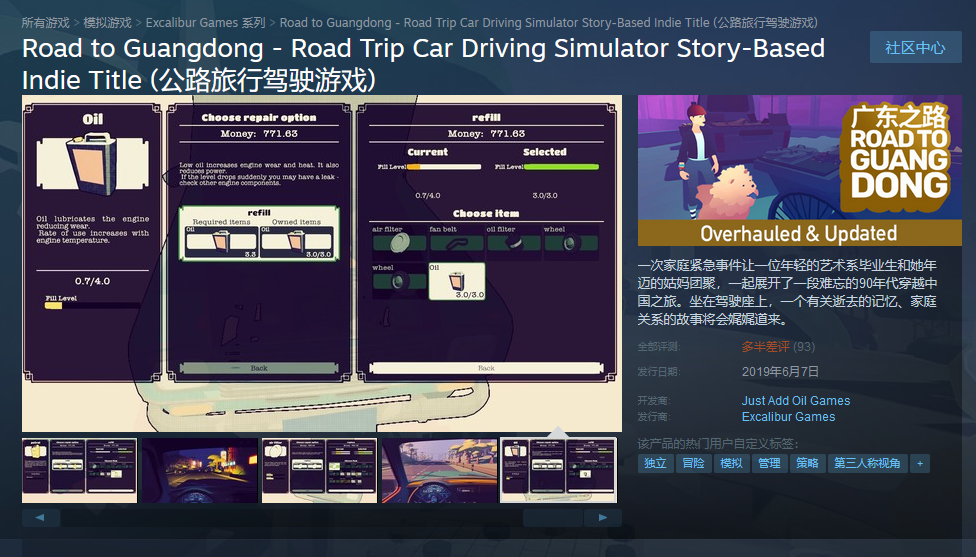
Task: Open publisher Excalibur Games link
Action: pyautogui.click(x=788, y=417)
